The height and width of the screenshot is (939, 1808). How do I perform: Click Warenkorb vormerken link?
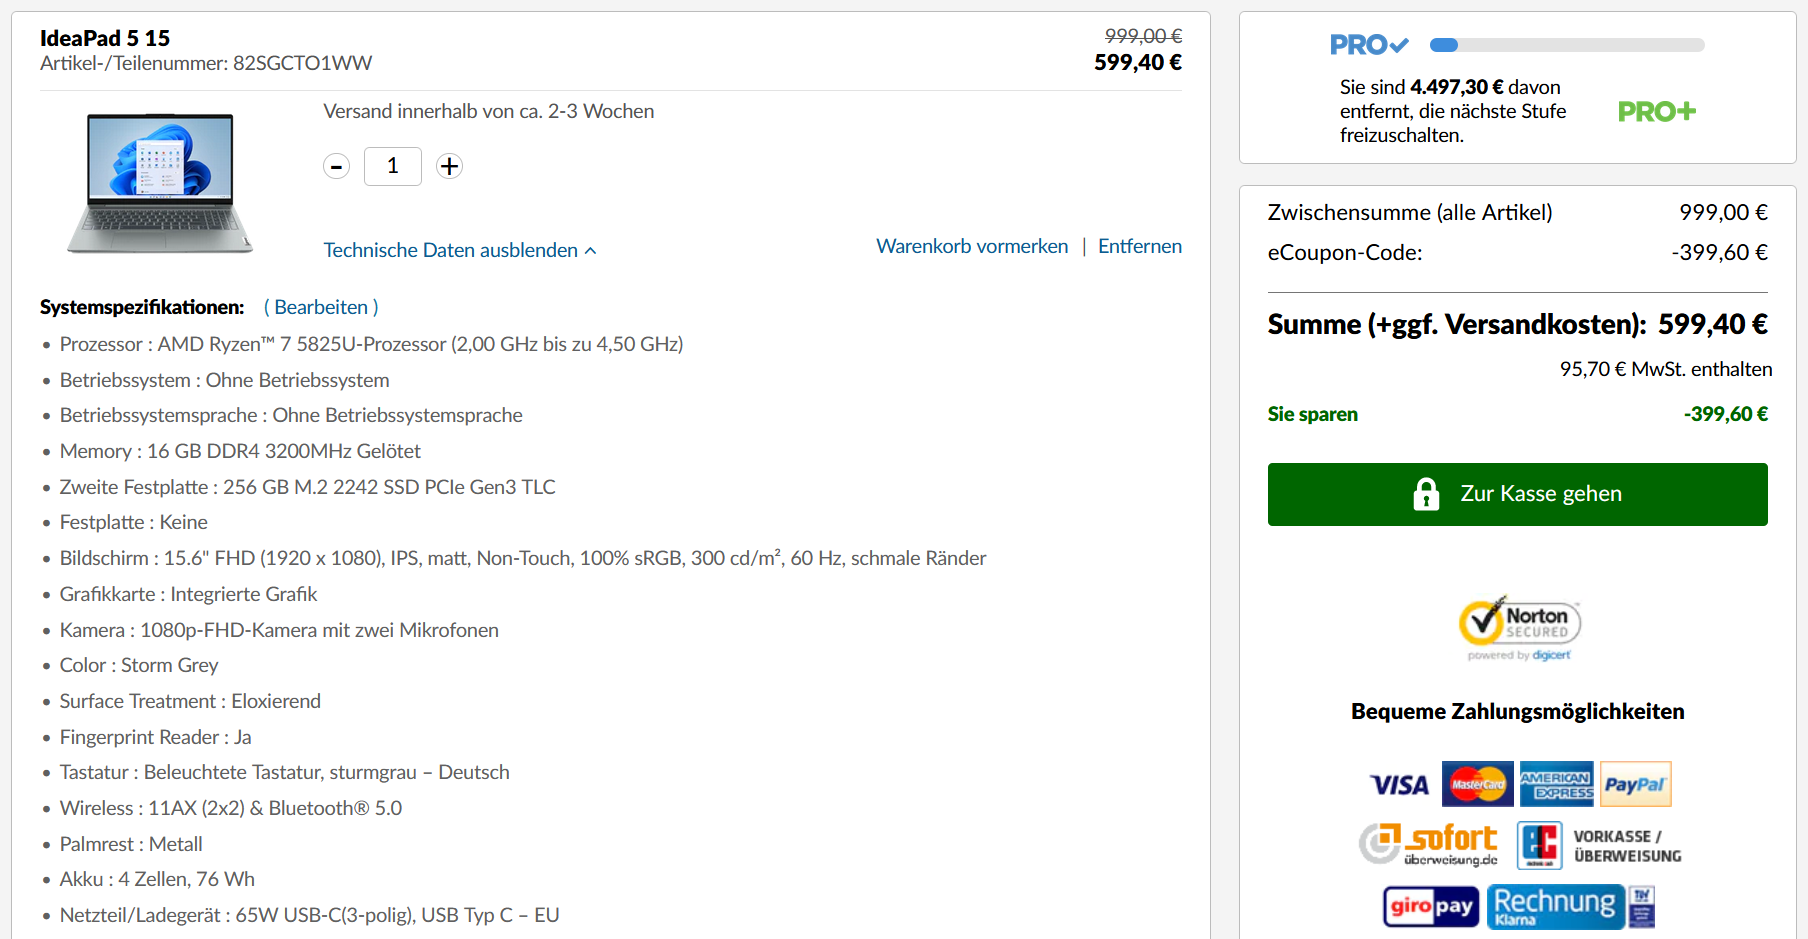(972, 246)
